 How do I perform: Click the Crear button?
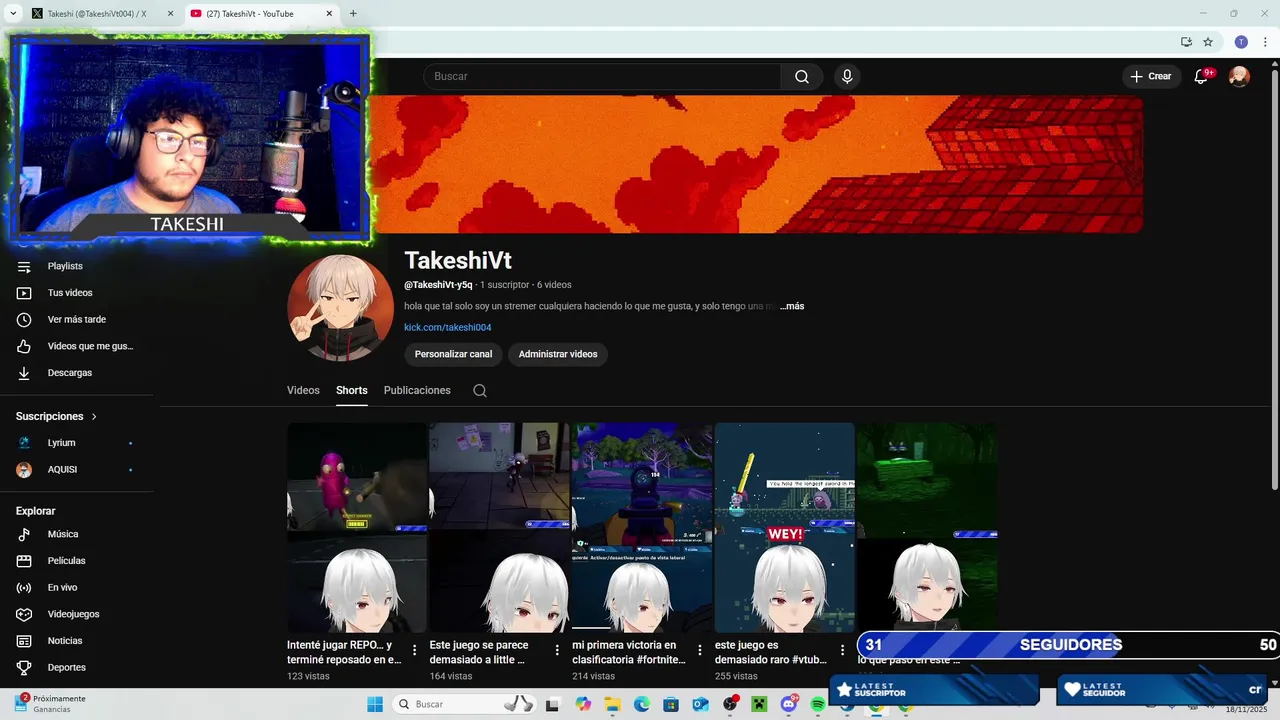pyautogui.click(x=1151, y=77)
